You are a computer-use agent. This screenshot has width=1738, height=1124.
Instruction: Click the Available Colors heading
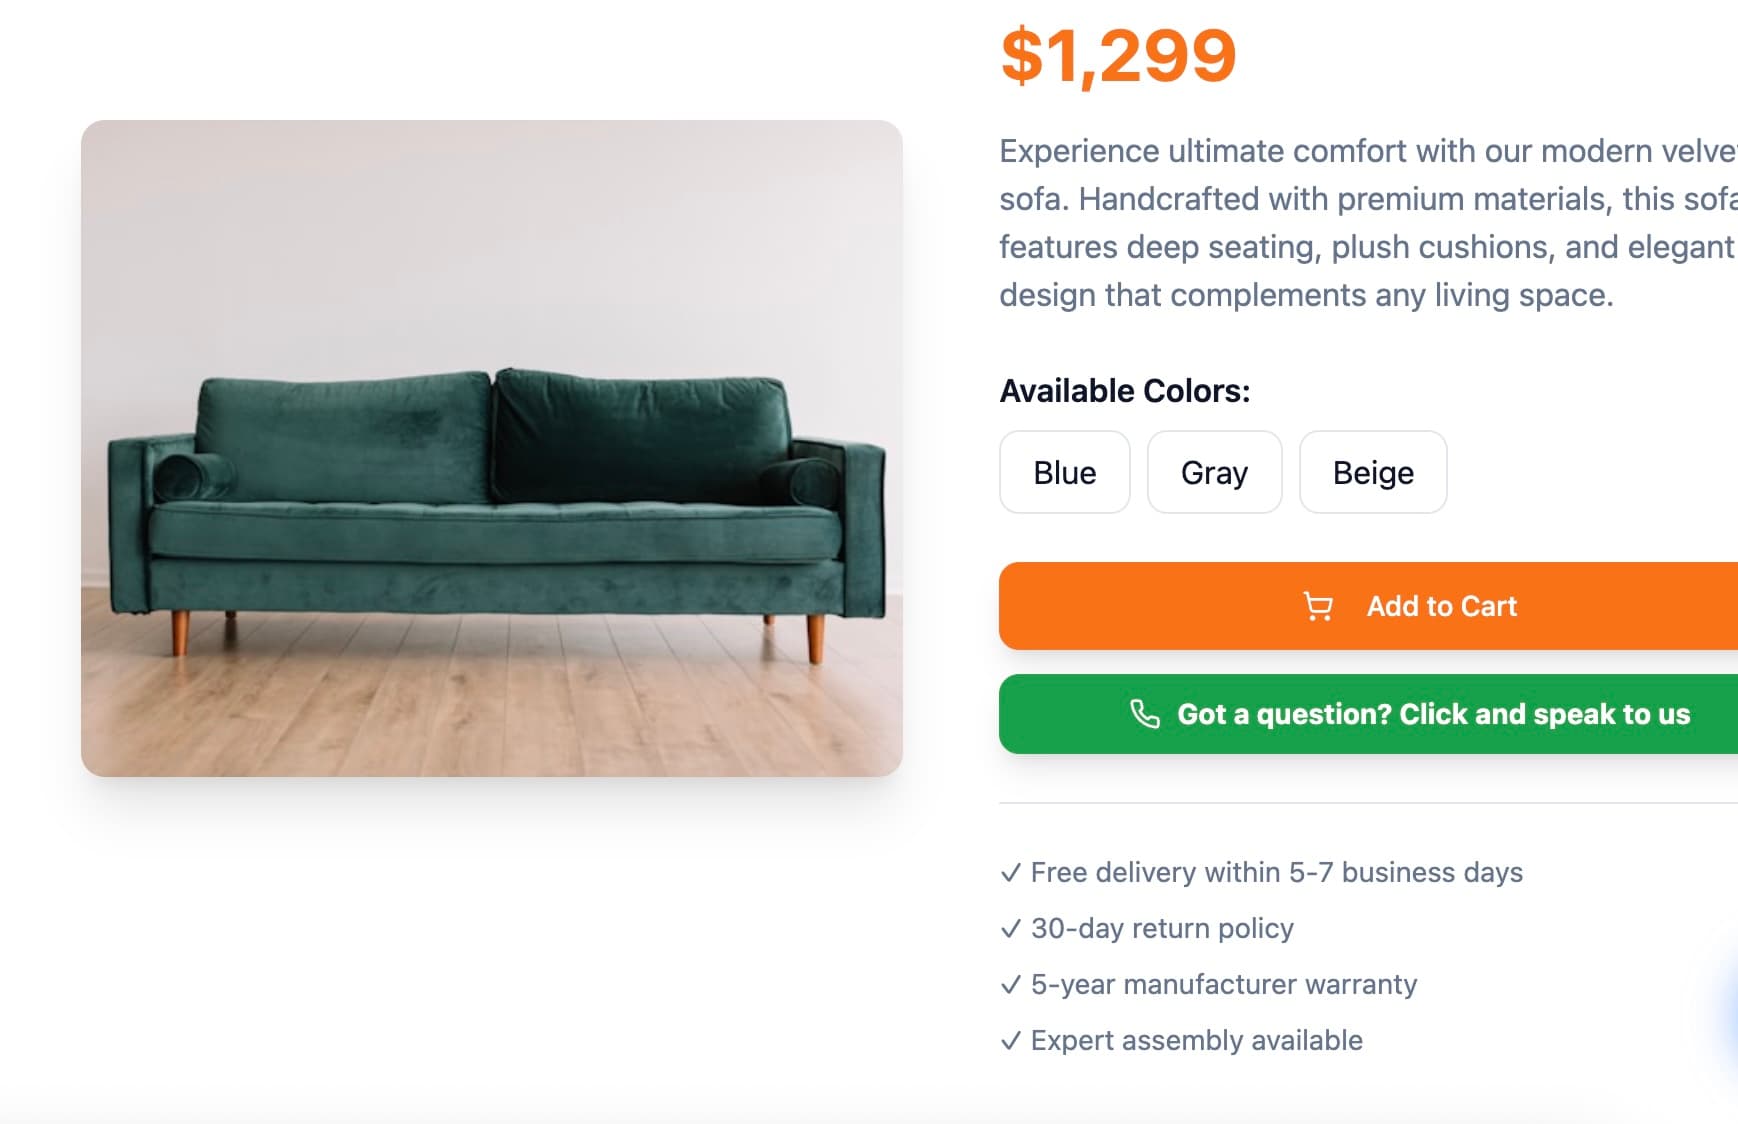pyautogui.click(x=1125, y=391)
